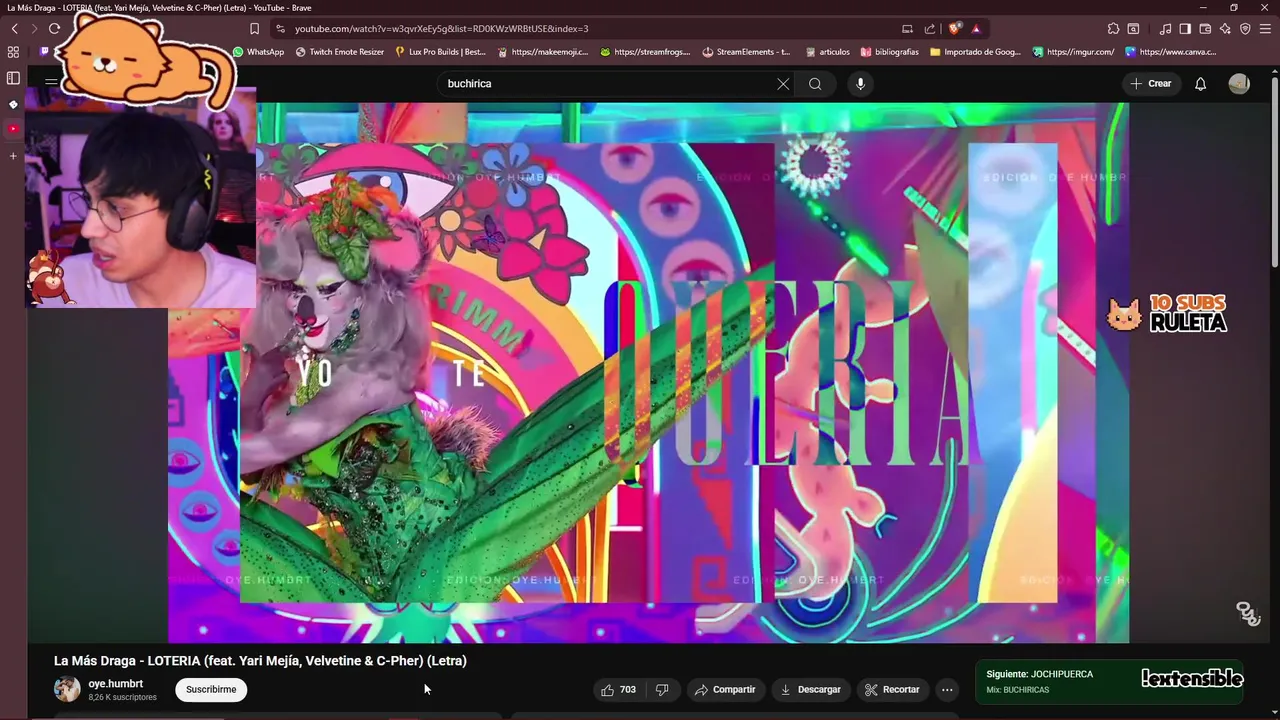Image resolution: width=1280 pixels, height=720 pixels.
Task: Open notifications bell
Action: click(1200, 84)
